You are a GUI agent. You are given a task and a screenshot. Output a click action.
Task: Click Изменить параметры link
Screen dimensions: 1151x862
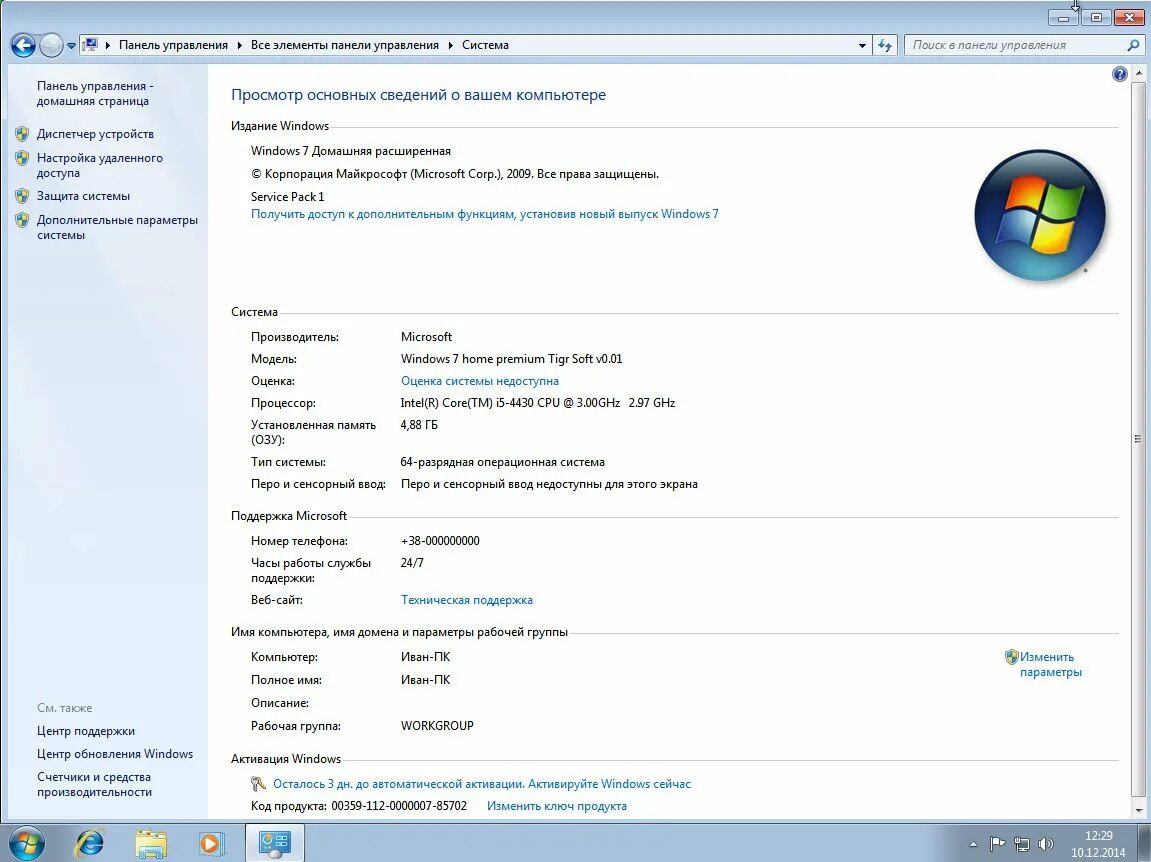click(x=1050, y=664)
